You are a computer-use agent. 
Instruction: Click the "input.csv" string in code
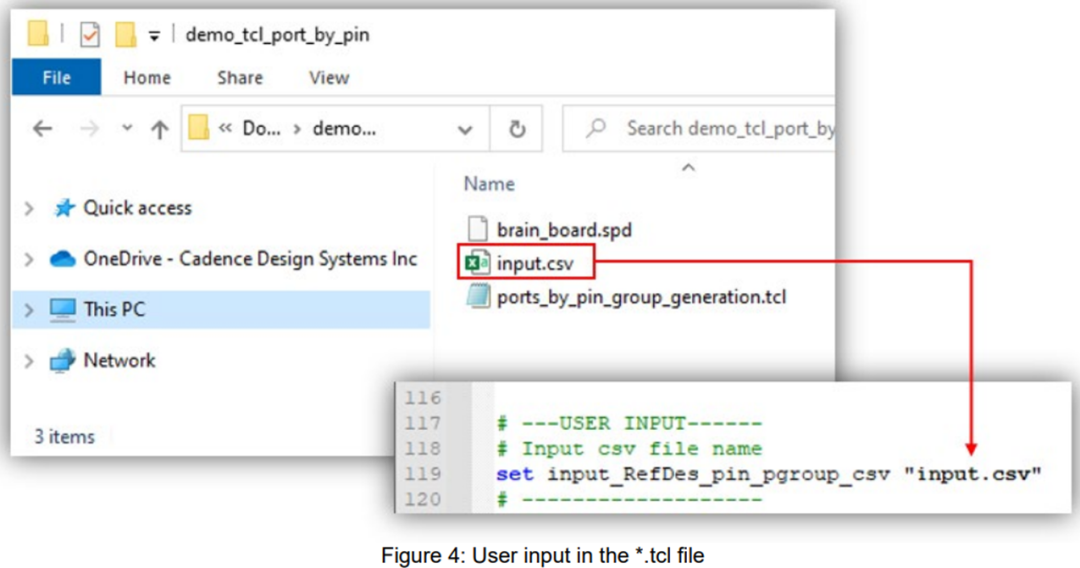tap(973, 474)
